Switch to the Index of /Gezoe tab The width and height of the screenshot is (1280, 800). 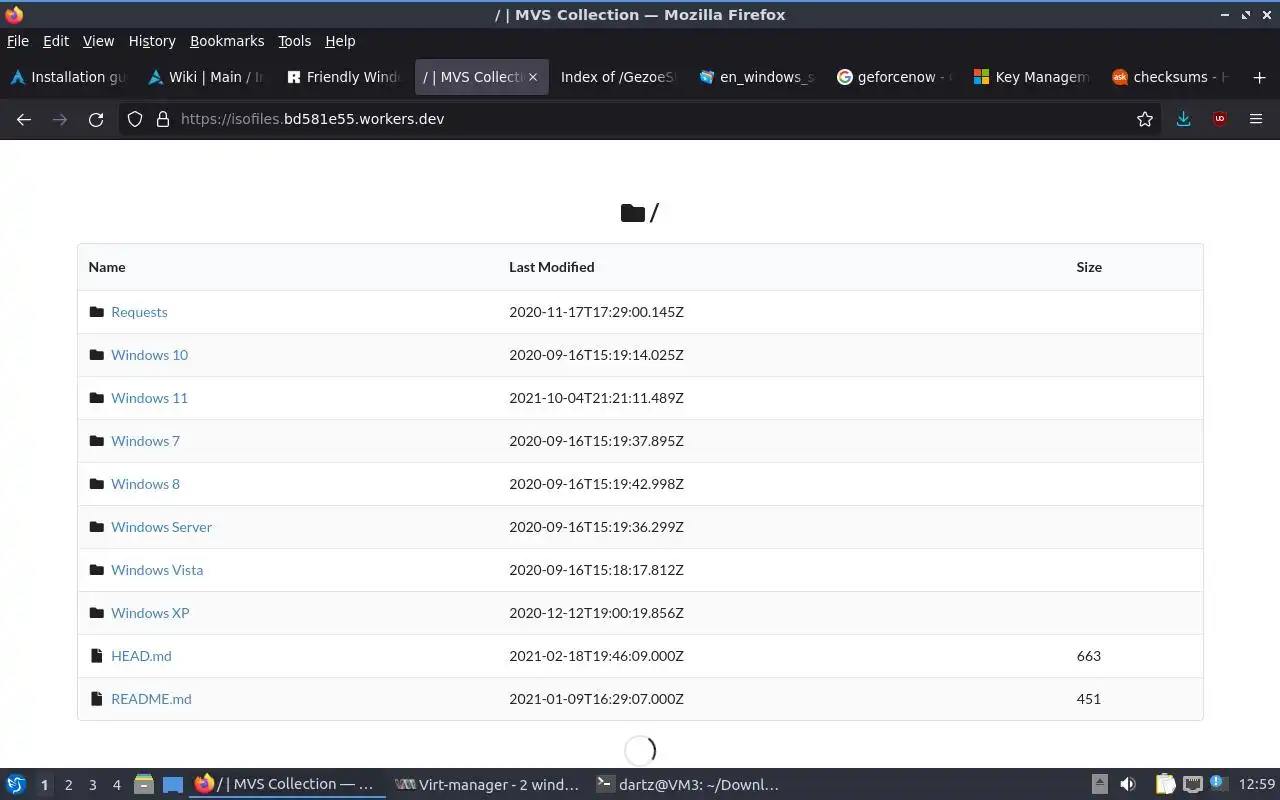(617, 77)
